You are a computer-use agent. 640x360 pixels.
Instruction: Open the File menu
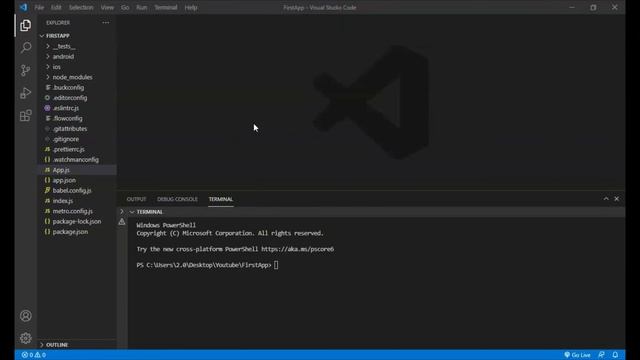39,7
